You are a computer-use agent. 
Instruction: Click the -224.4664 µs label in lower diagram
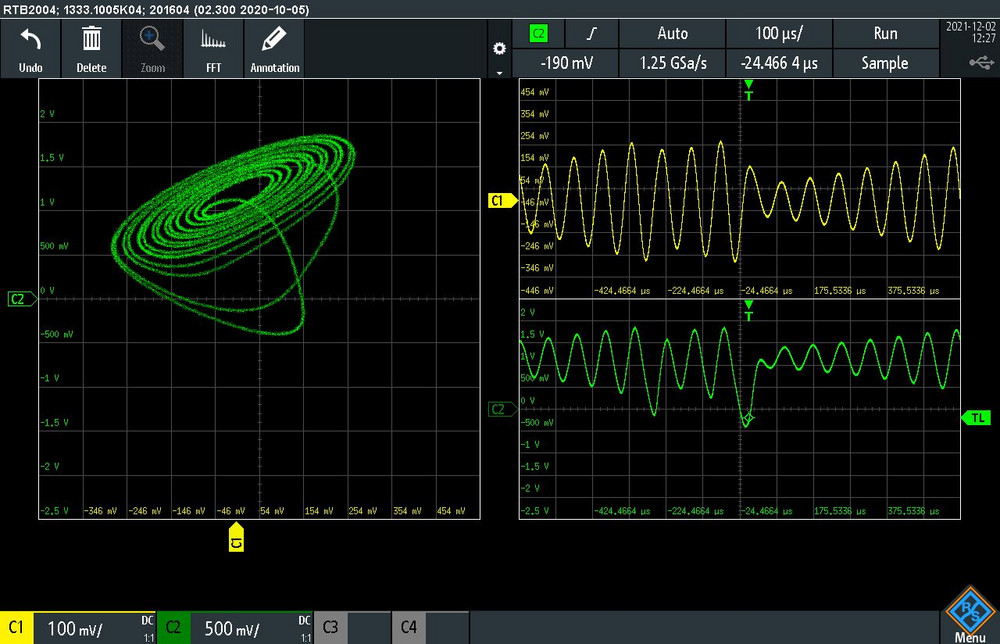coord(696,511)
